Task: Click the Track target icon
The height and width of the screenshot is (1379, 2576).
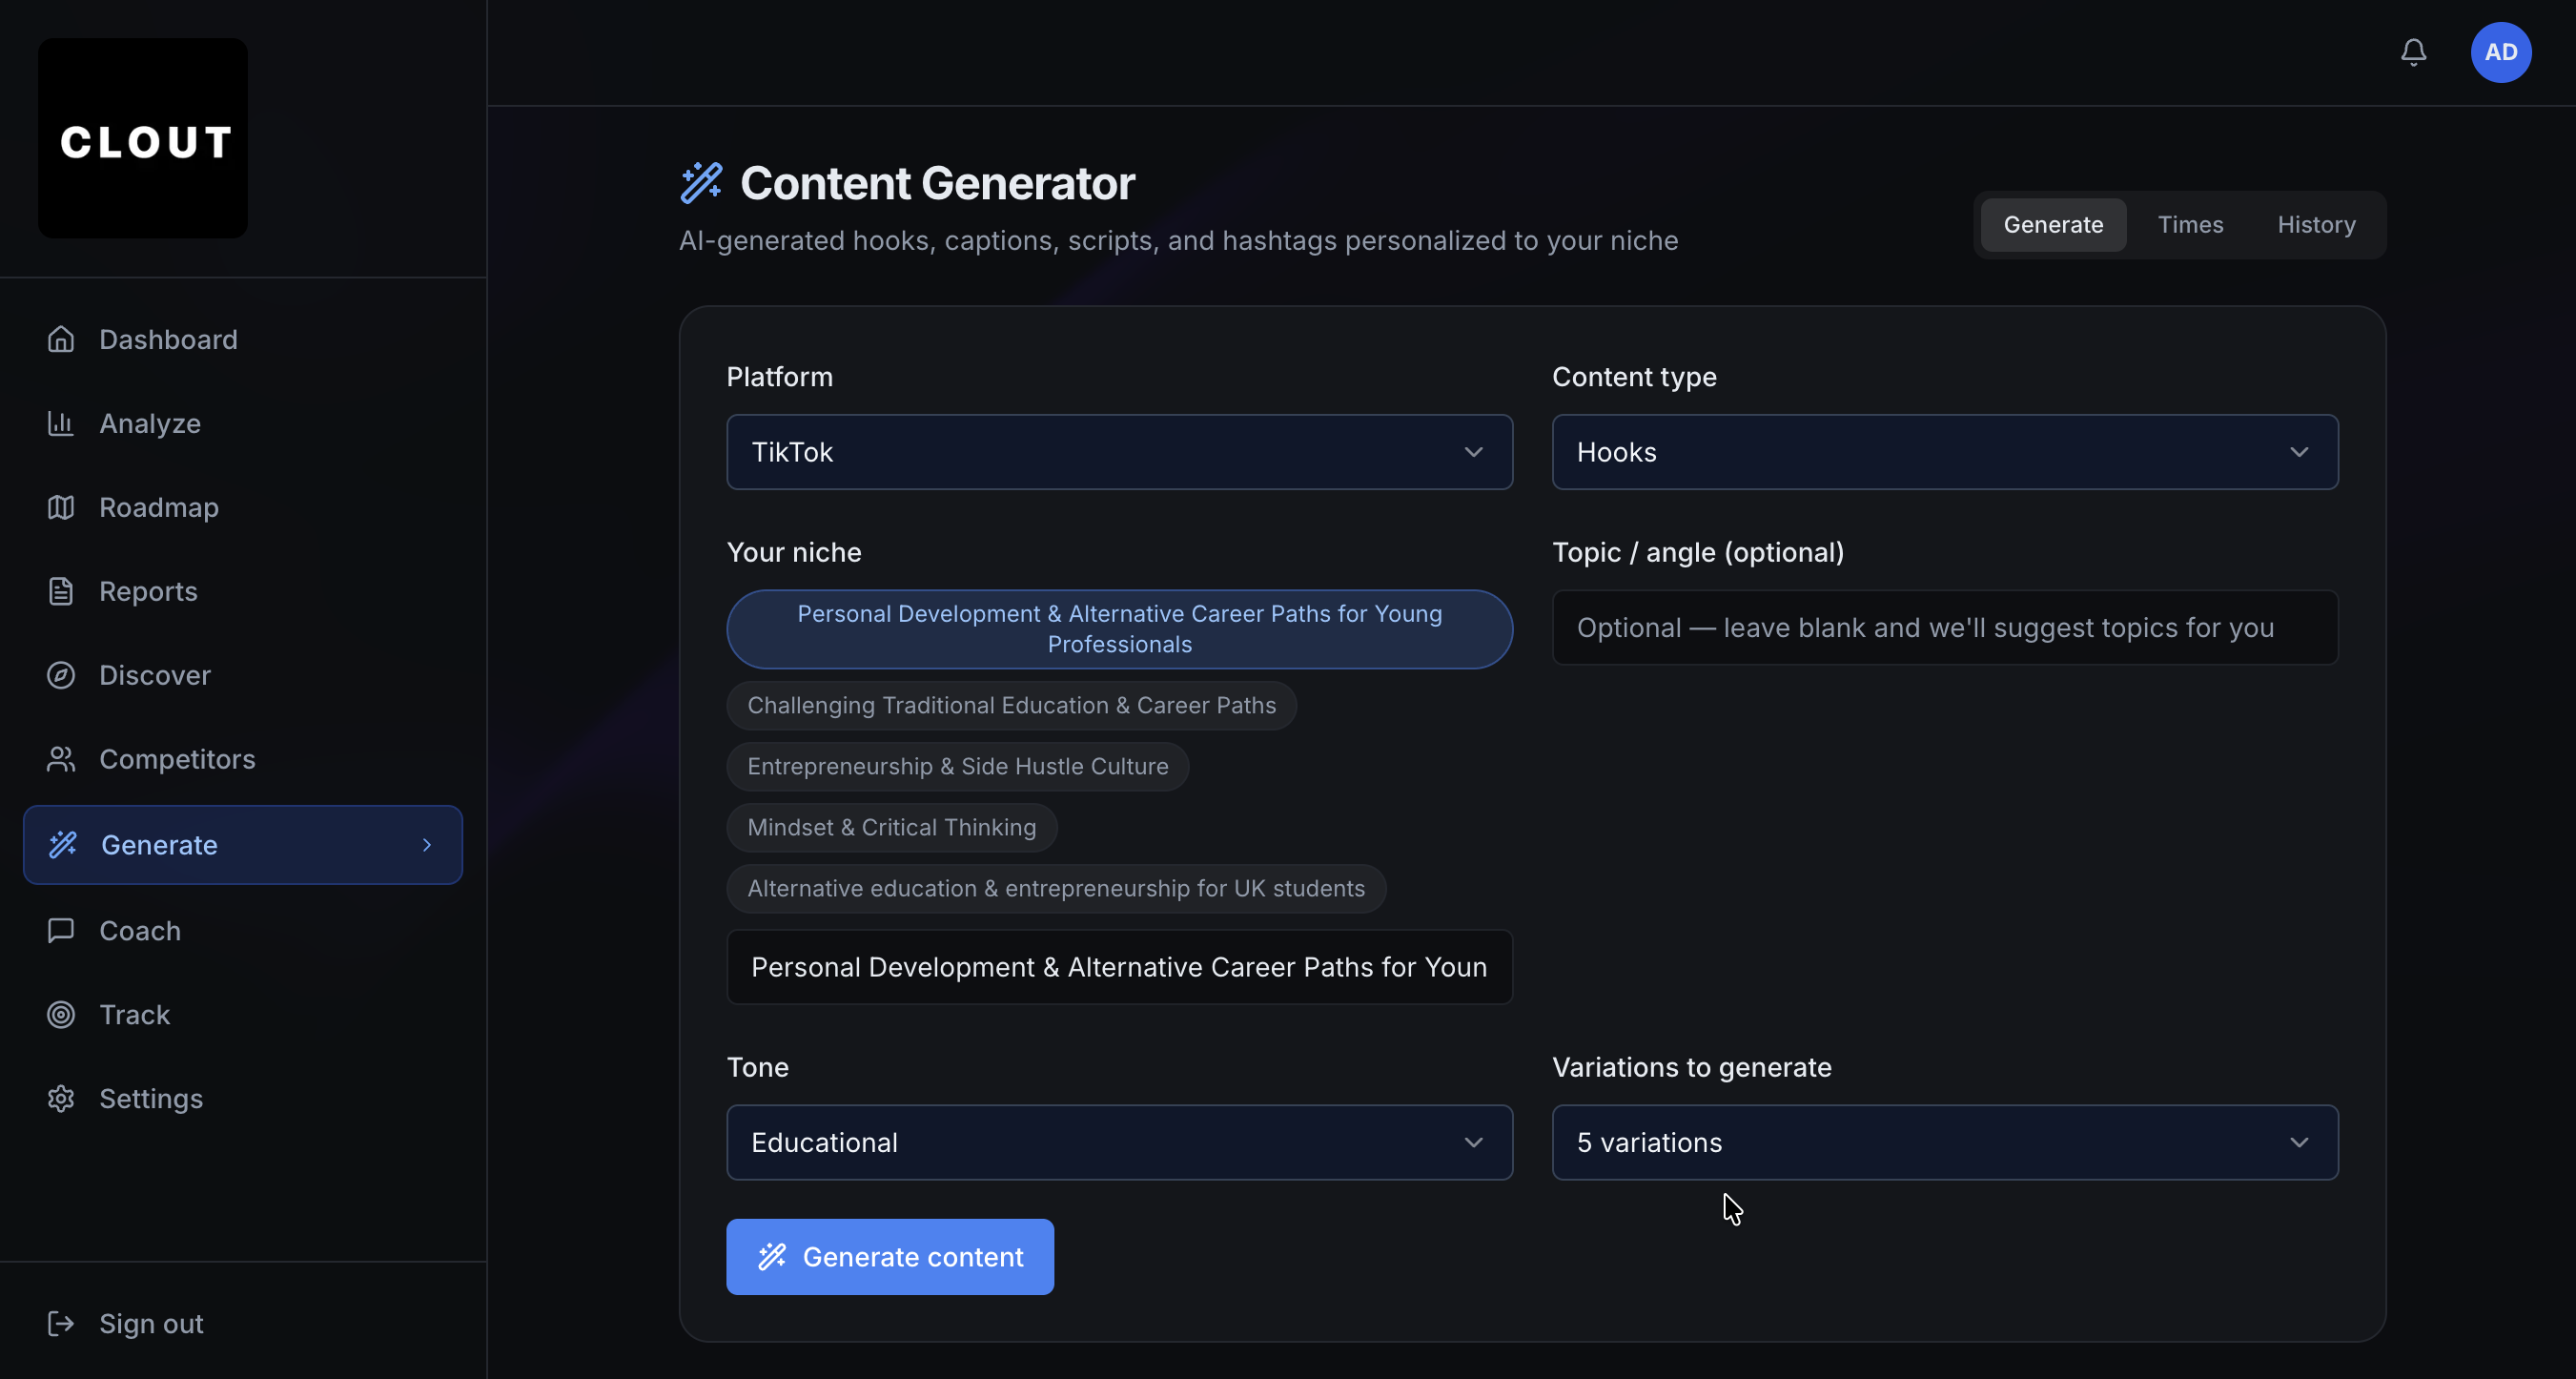Action: [61, 1014]
